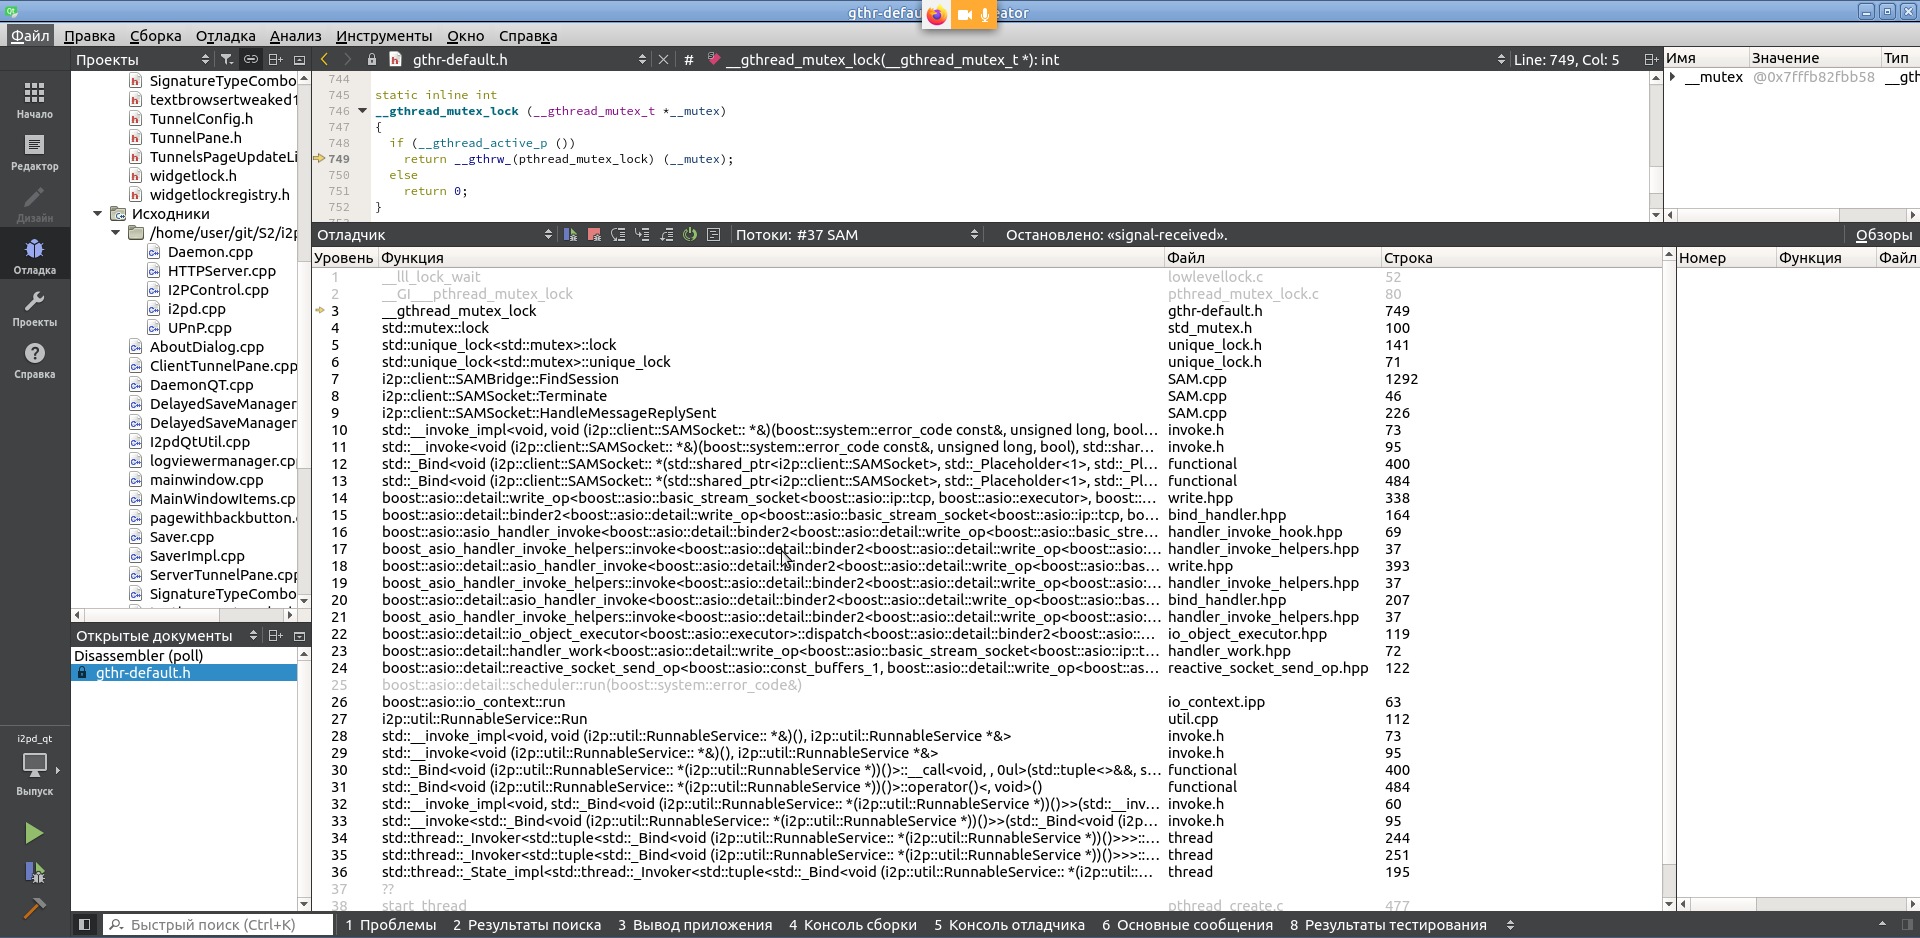
Task: Click Line: 749, Col: 5 indicator
Action: [x=1566, y=60]
